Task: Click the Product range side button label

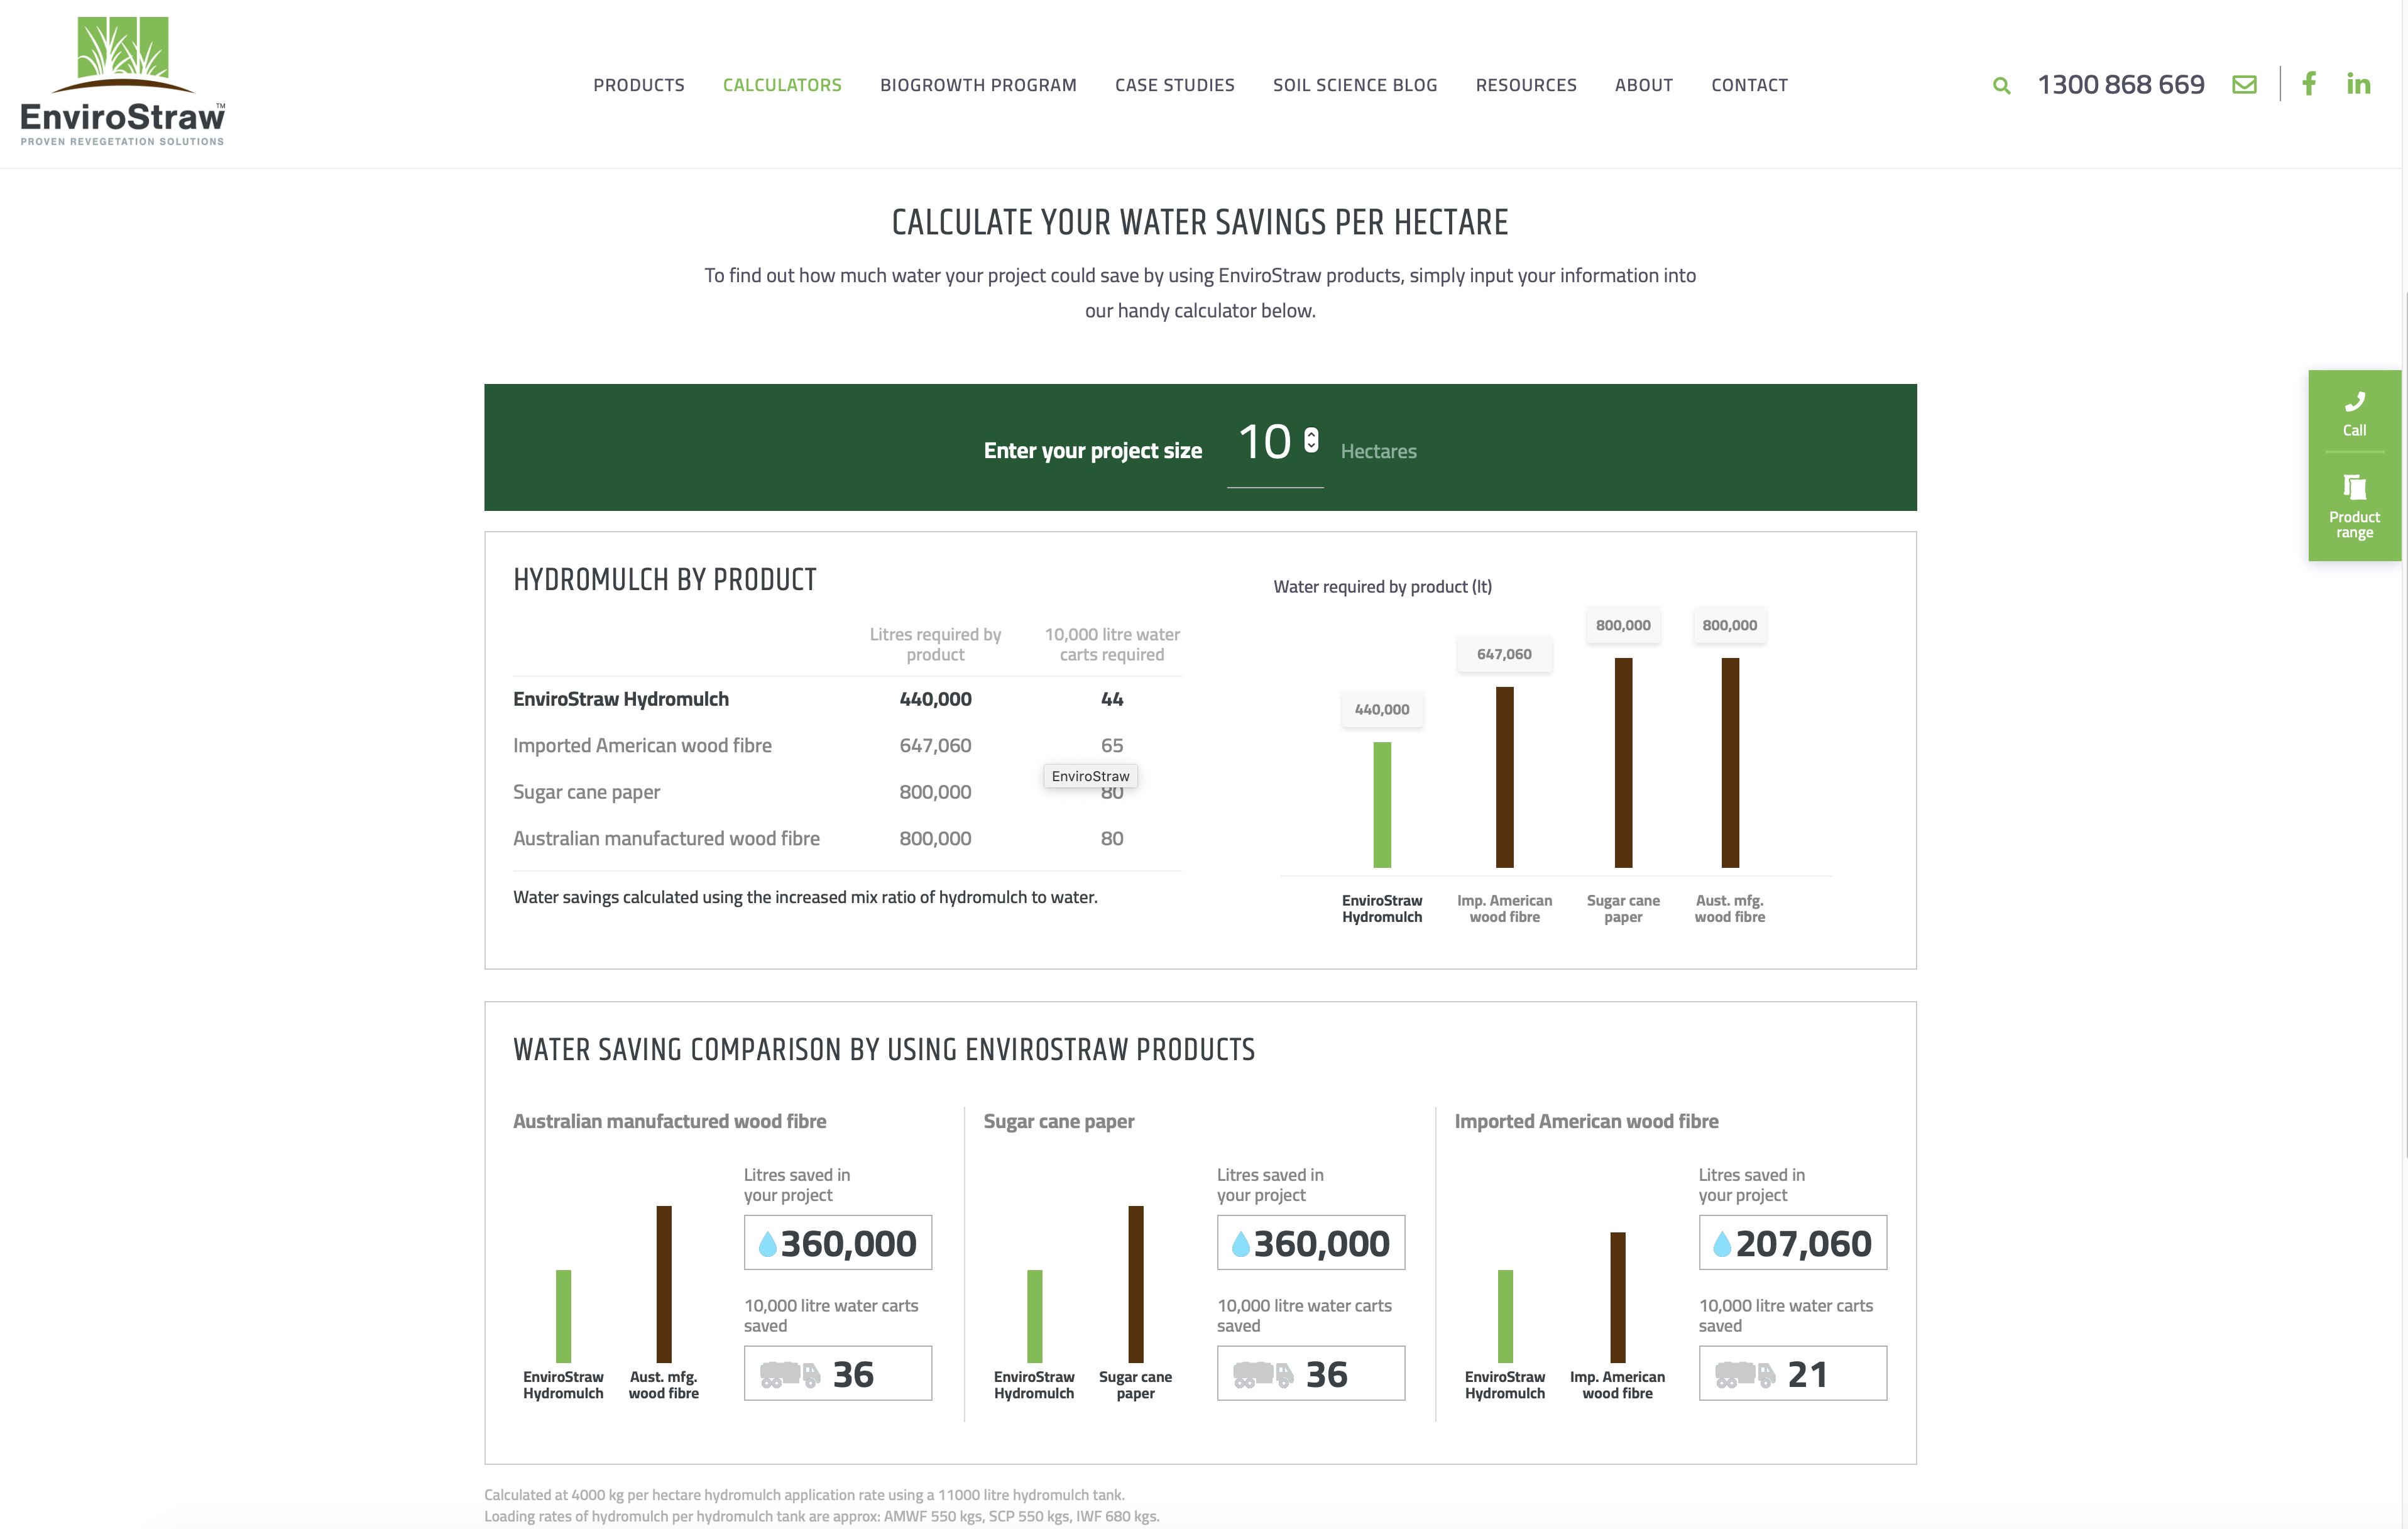Action: 2354,525
